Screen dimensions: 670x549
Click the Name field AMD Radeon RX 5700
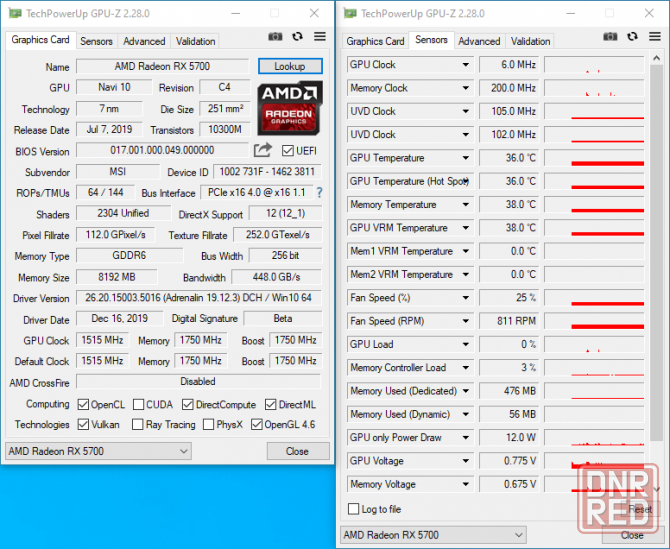click(162, 66)
